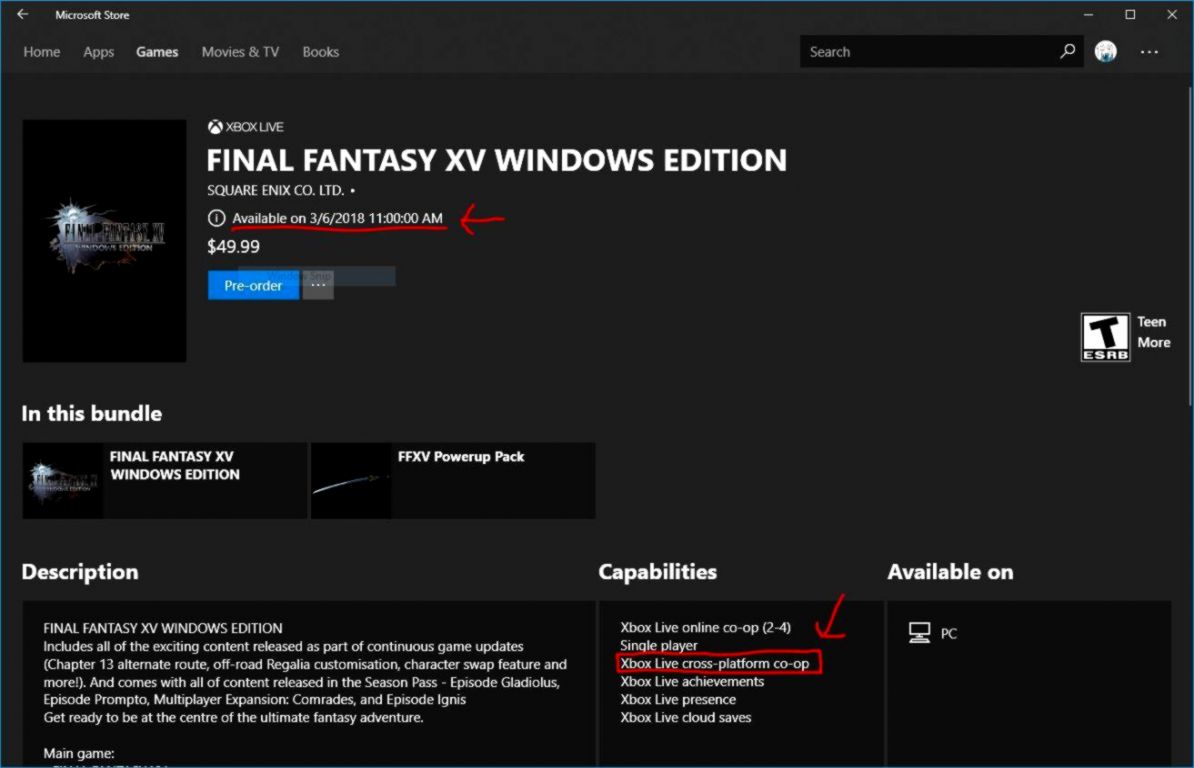Image resolution: width=1194 pixels, height=768 pixels.
Task: Open more options beside Pre-order
Action: (x=318, y=285)
